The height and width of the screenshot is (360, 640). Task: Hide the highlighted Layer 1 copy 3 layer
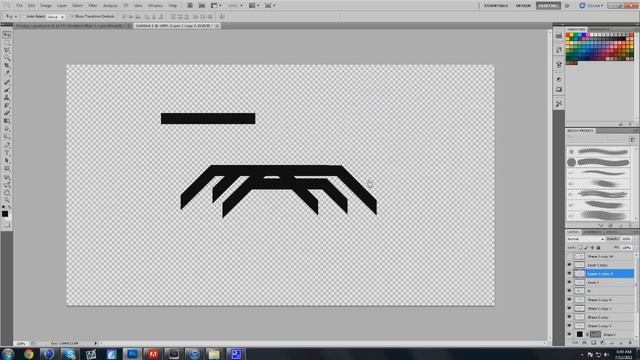point(569,273)
